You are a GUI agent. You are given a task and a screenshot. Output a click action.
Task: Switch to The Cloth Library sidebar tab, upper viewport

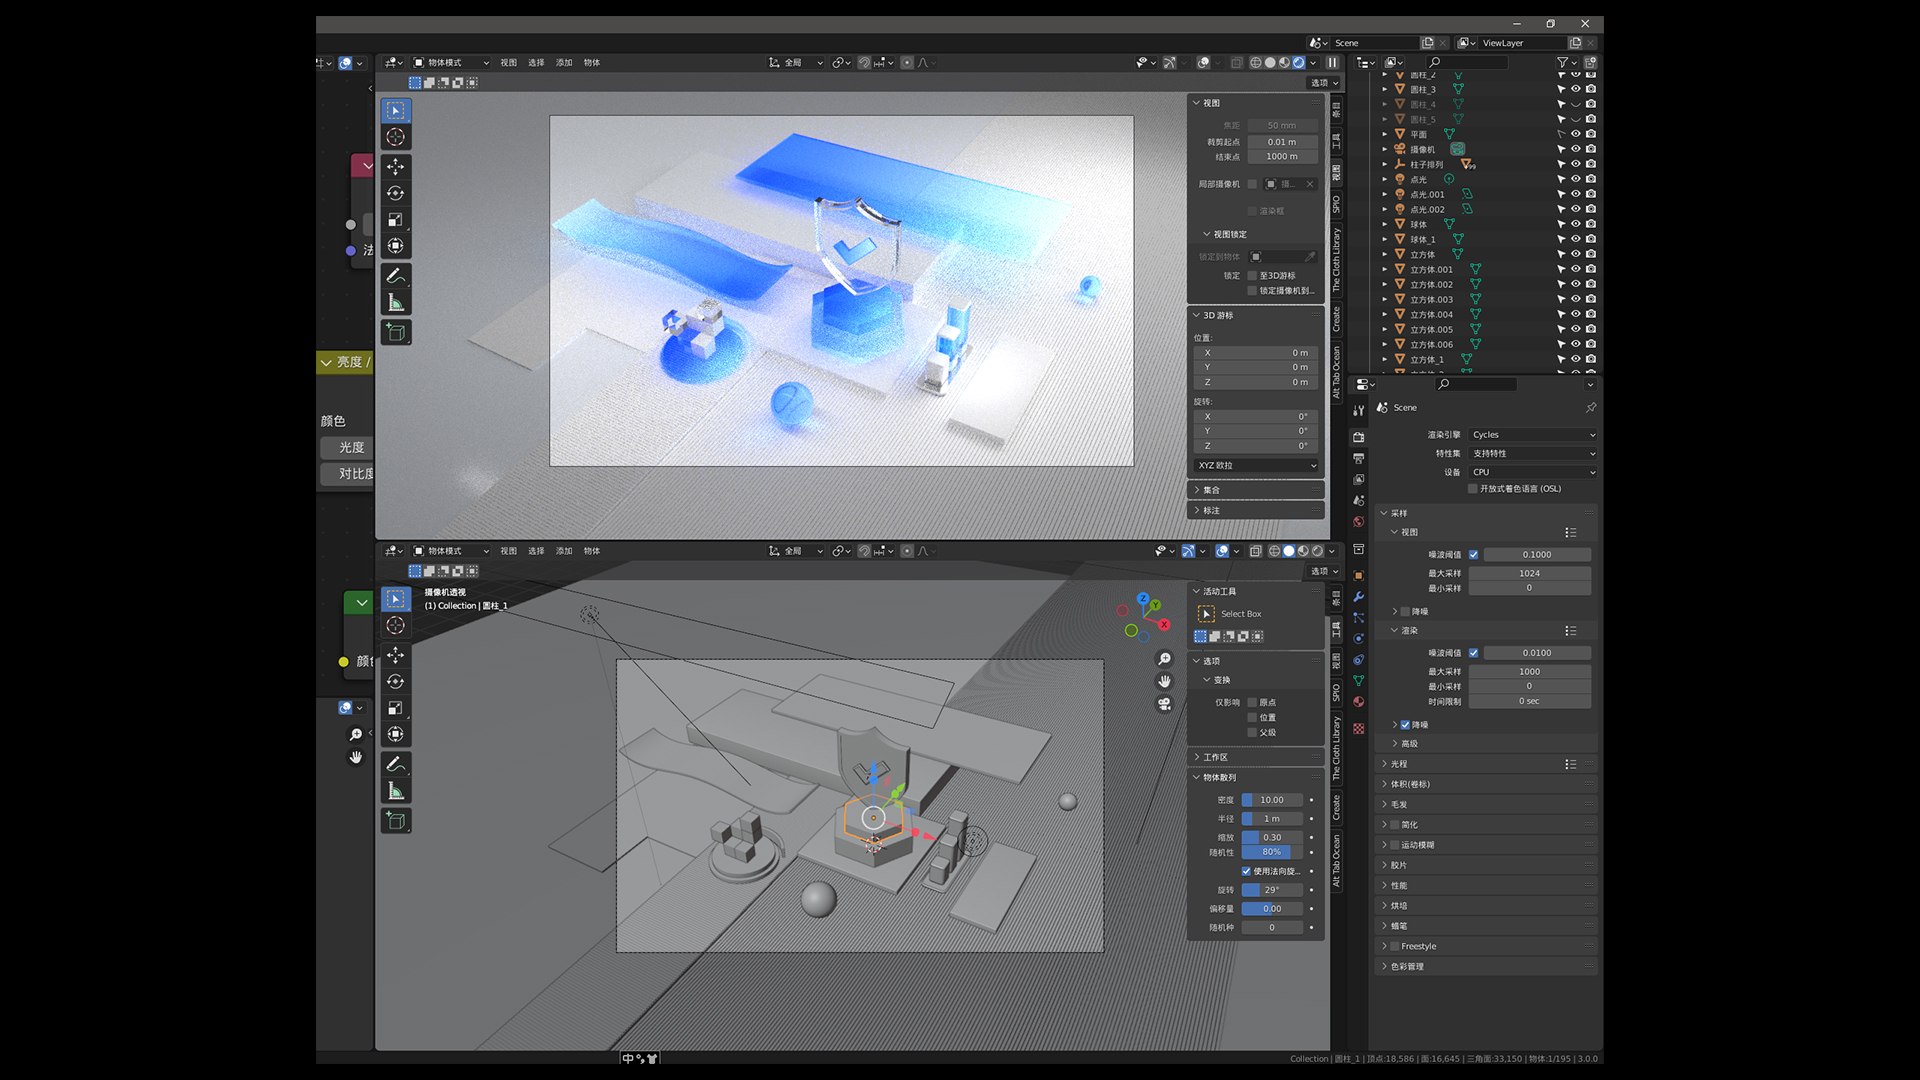(1336, 260)
